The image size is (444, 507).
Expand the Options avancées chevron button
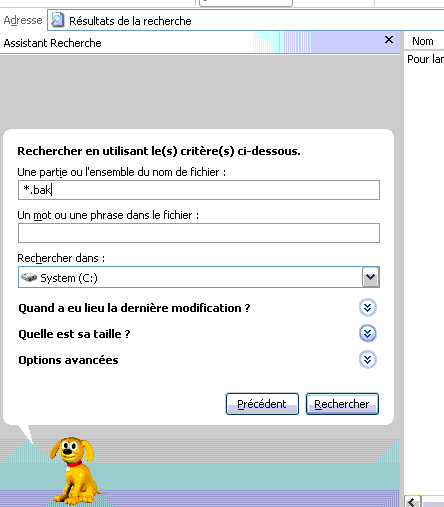367,360
